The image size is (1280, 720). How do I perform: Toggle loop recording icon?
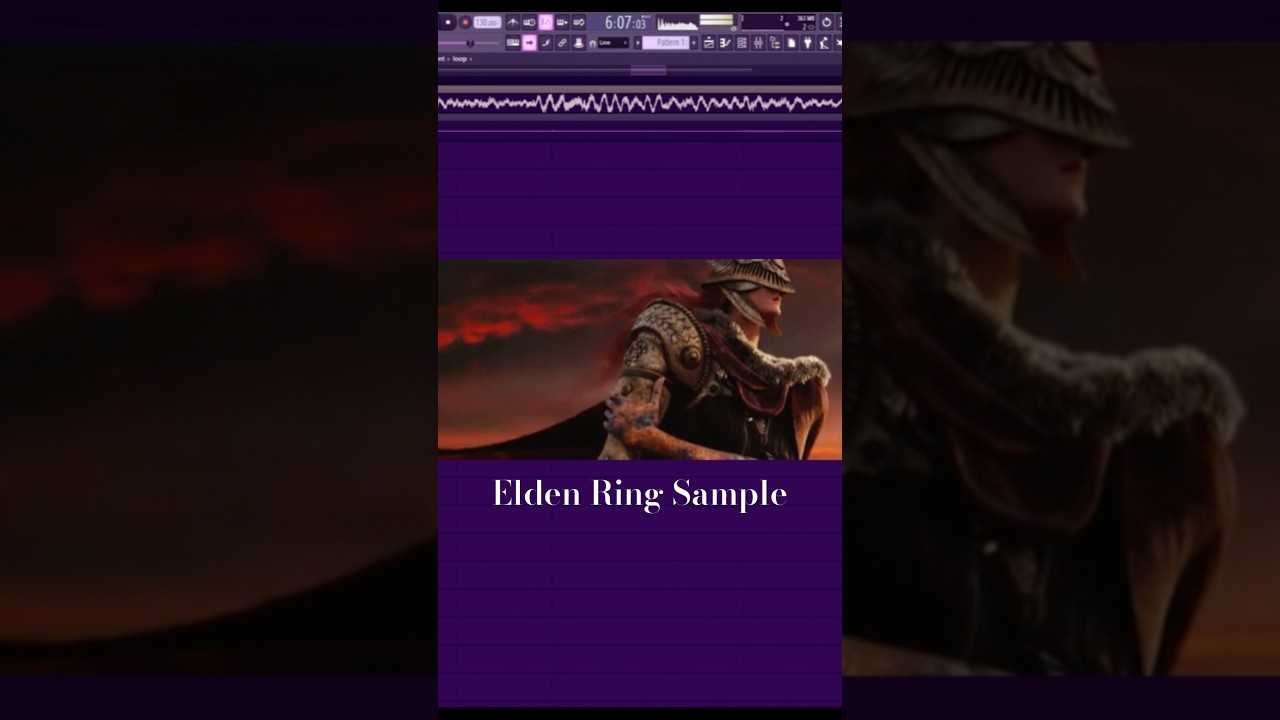[578, 22]
